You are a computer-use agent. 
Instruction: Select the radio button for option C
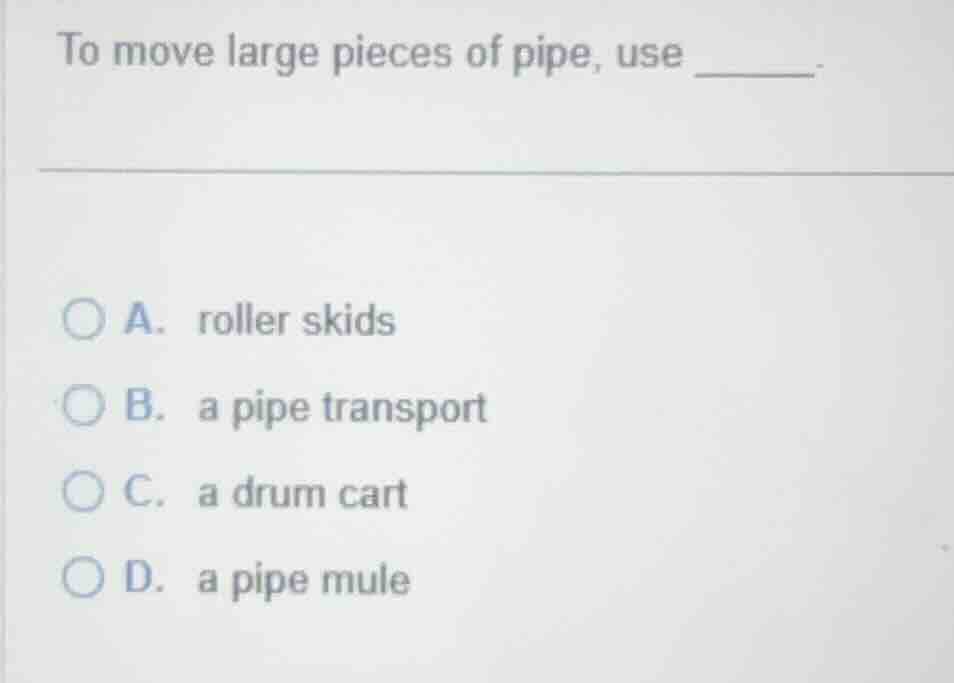pyautogui.click(x=84, y=491)
